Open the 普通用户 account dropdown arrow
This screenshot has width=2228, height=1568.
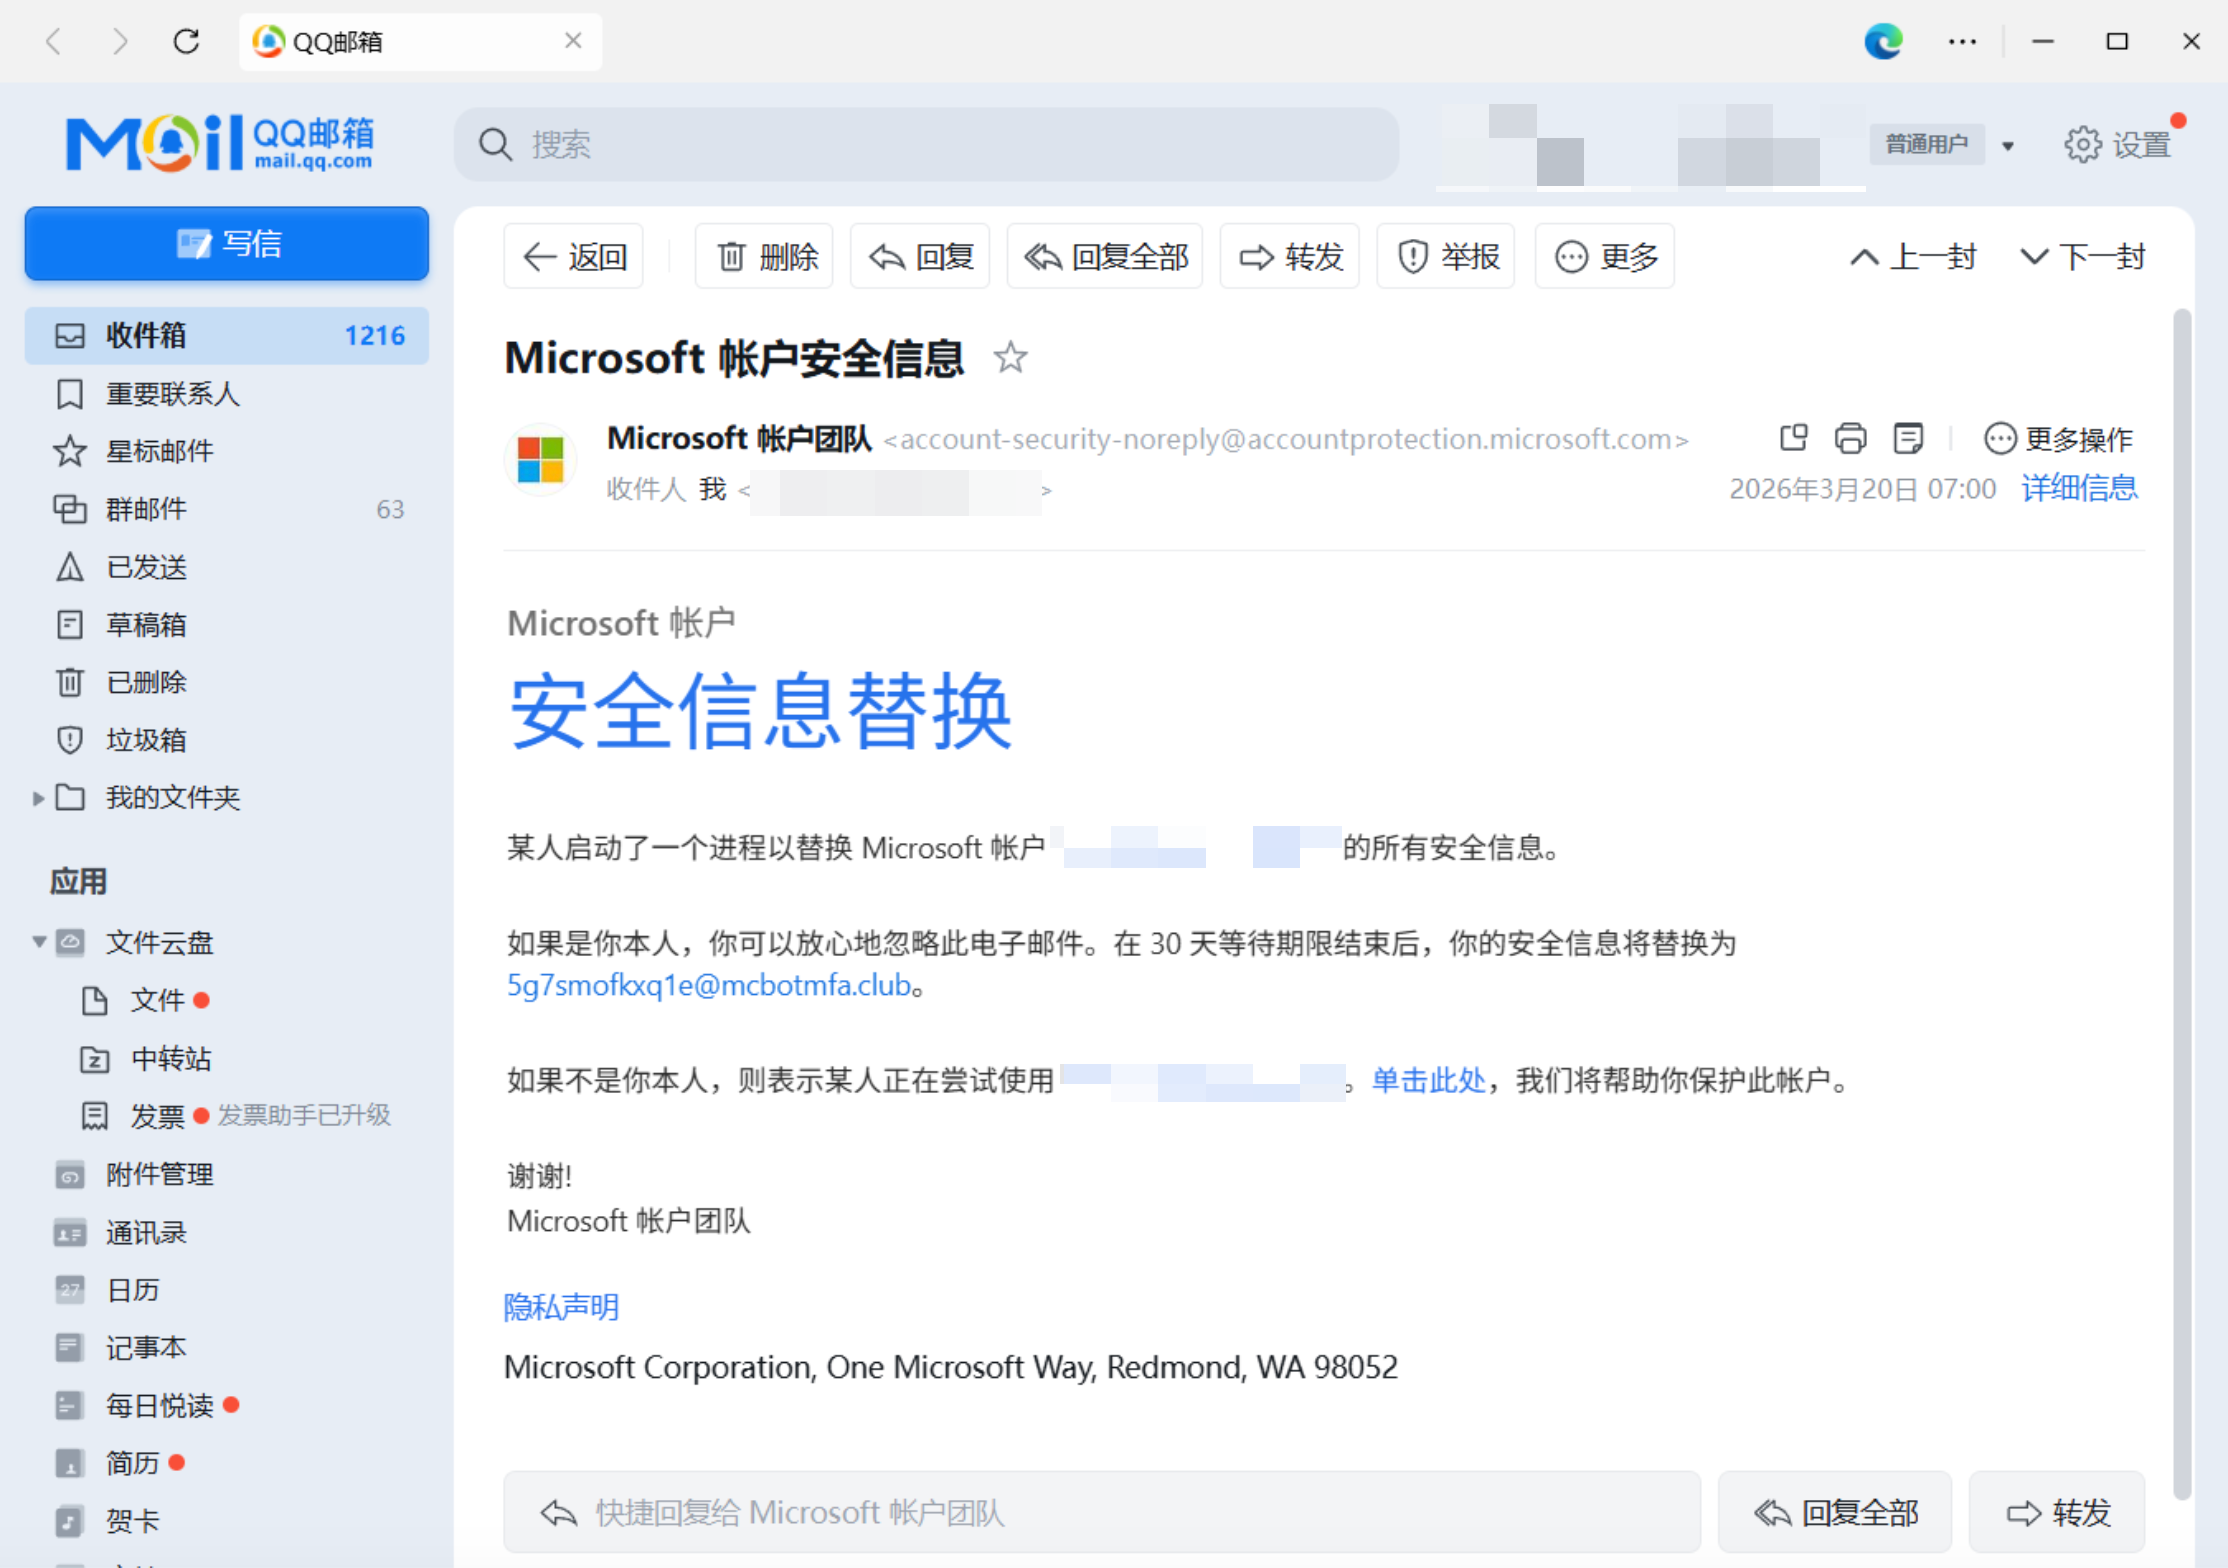[2007, 146]
